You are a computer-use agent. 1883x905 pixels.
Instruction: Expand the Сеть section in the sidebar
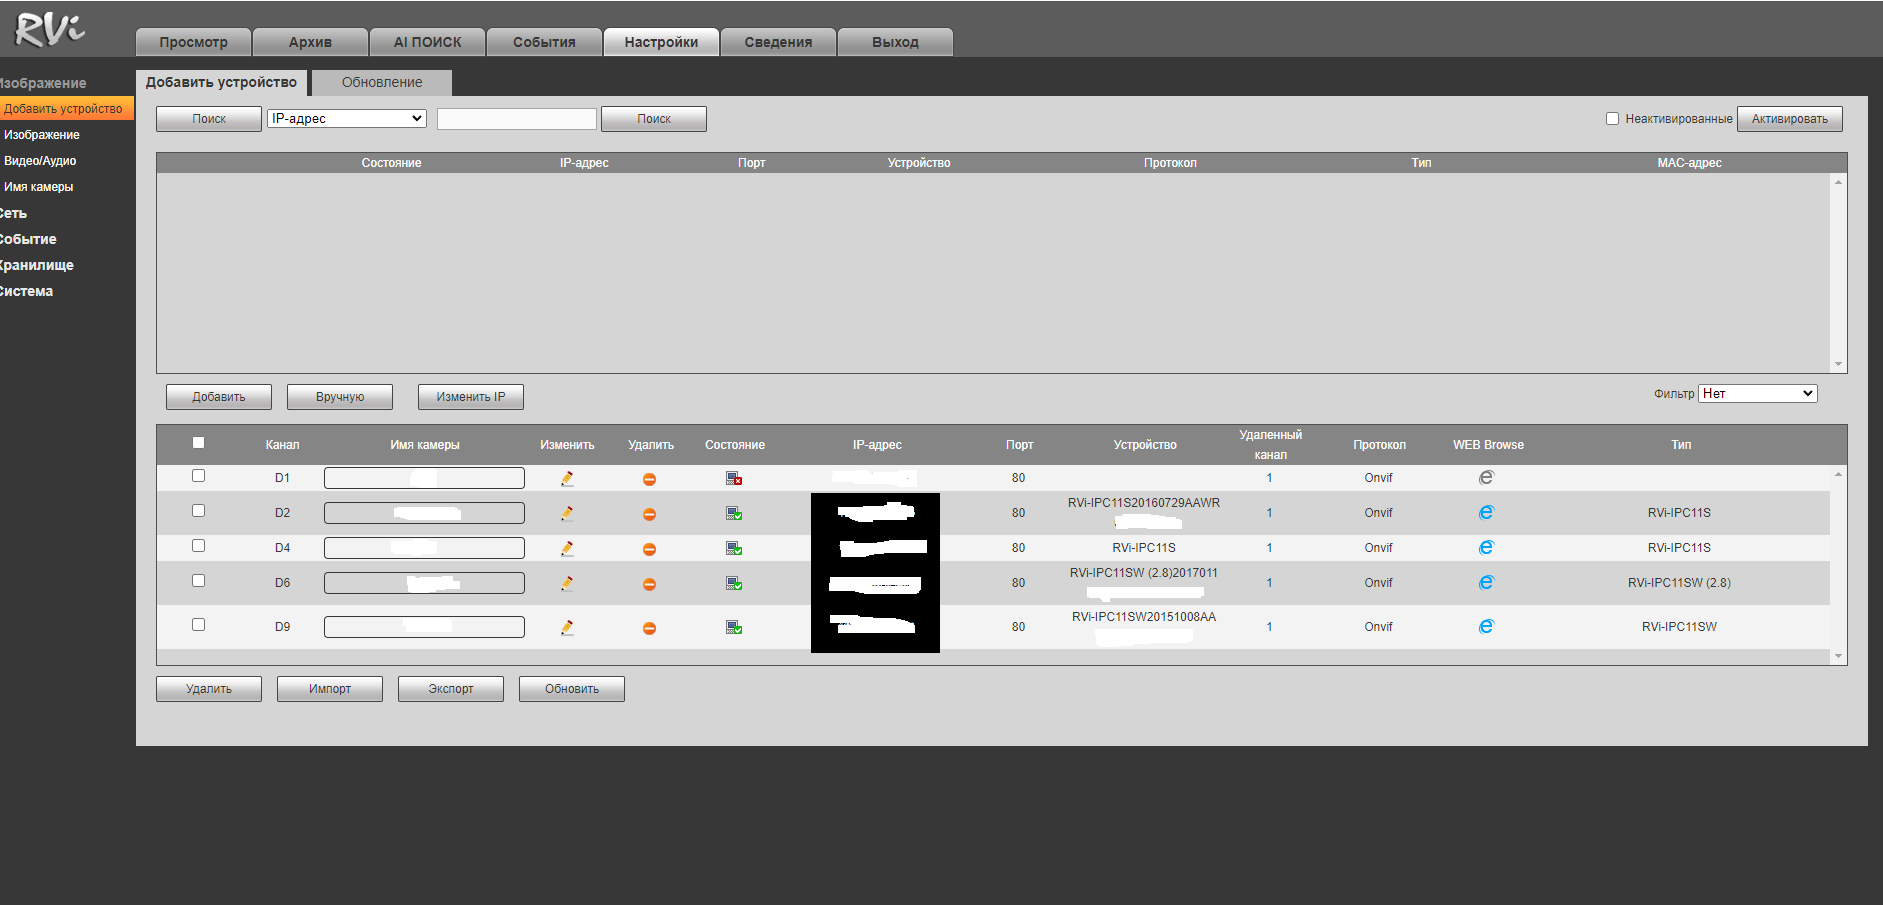14,213
